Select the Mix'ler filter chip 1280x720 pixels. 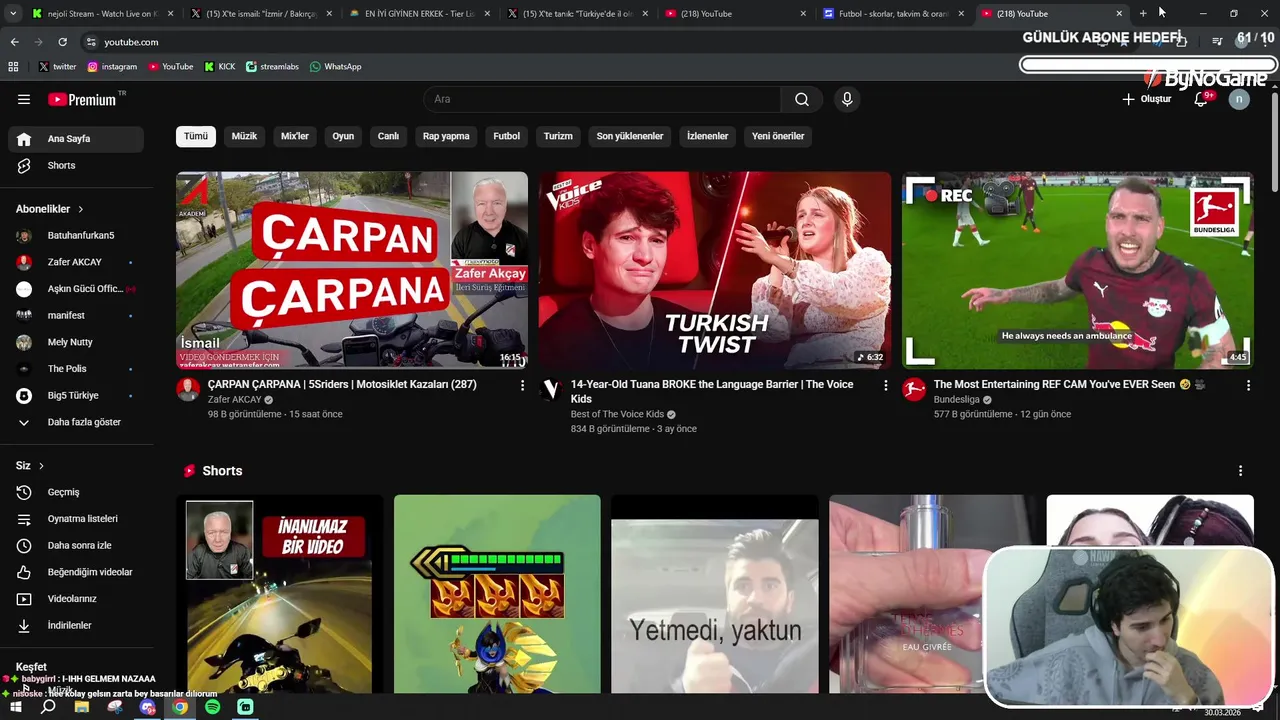pos(295,136)
